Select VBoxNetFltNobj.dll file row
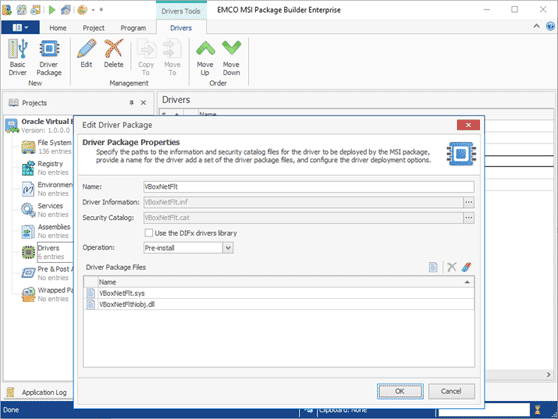Screen dimensions: 558x419 [x=279, y=304]
